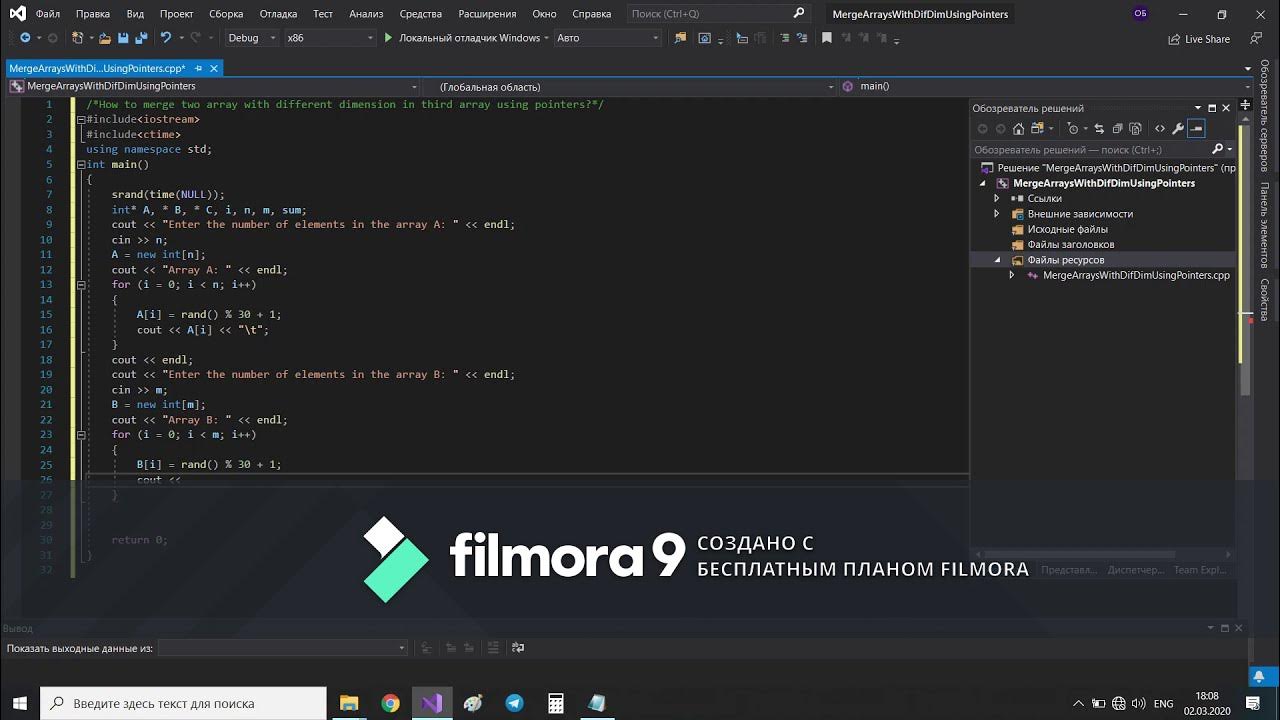
Task: Collapse the main() function outline at line 5
Action: pyautogui.click(x=81, y=164)
